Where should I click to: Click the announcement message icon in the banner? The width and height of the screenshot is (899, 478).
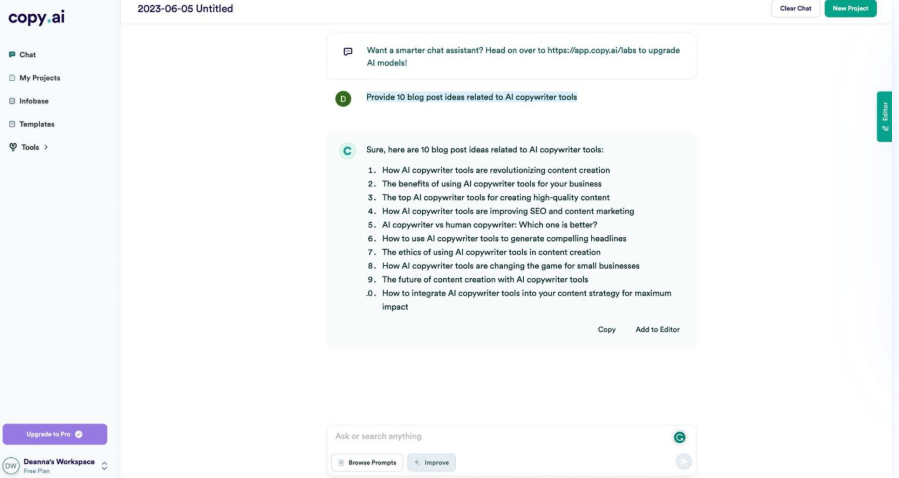coord(348,52)
